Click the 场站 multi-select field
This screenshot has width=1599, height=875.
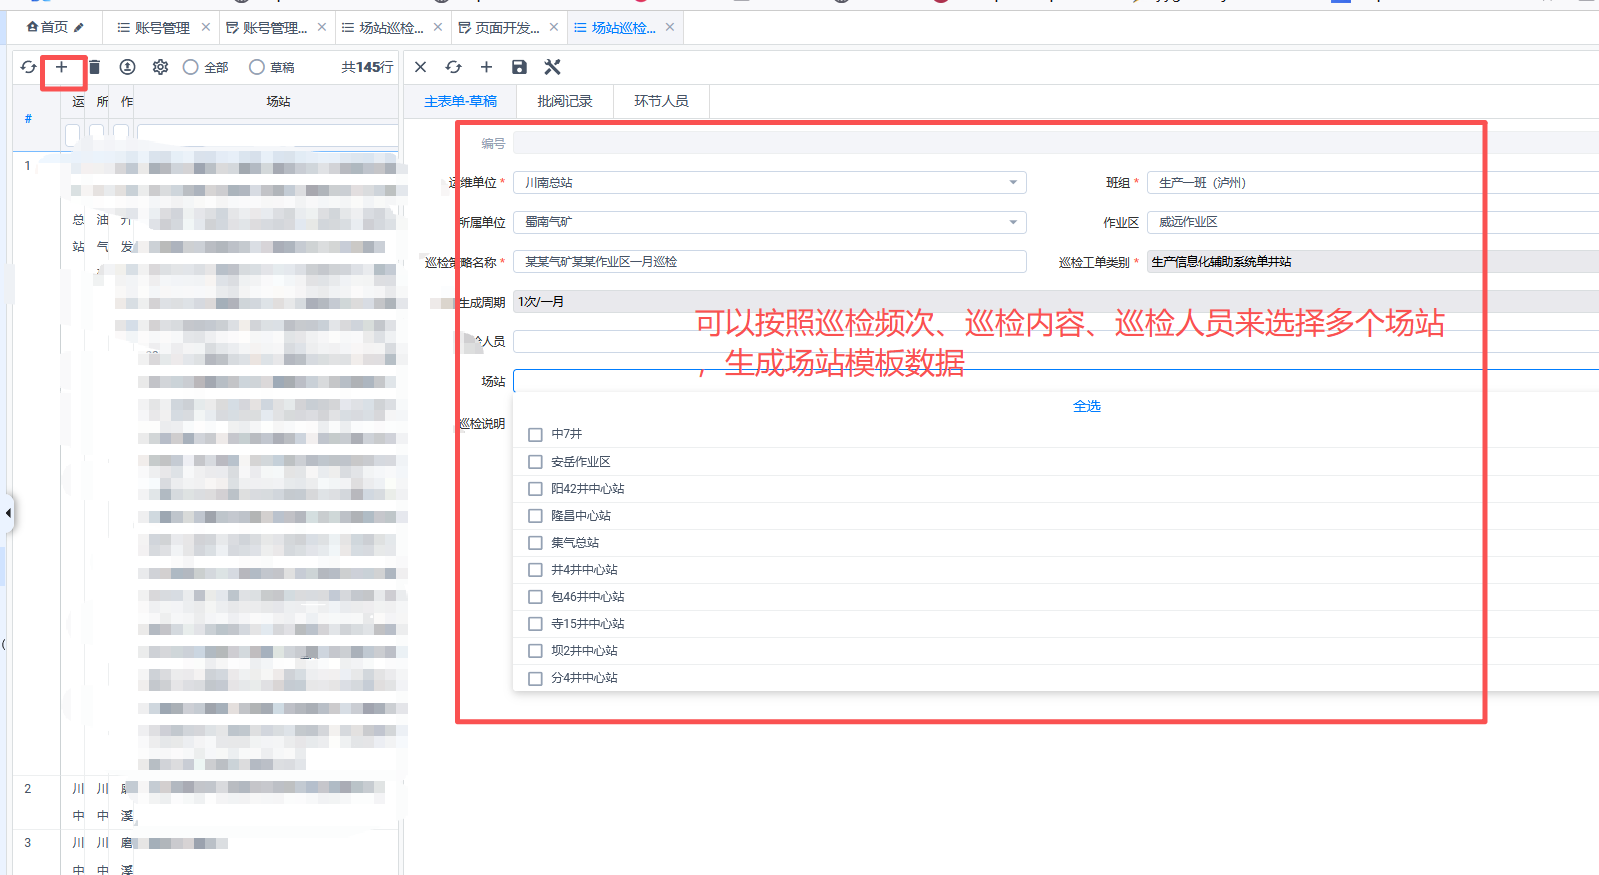(x=1000, y=381)
